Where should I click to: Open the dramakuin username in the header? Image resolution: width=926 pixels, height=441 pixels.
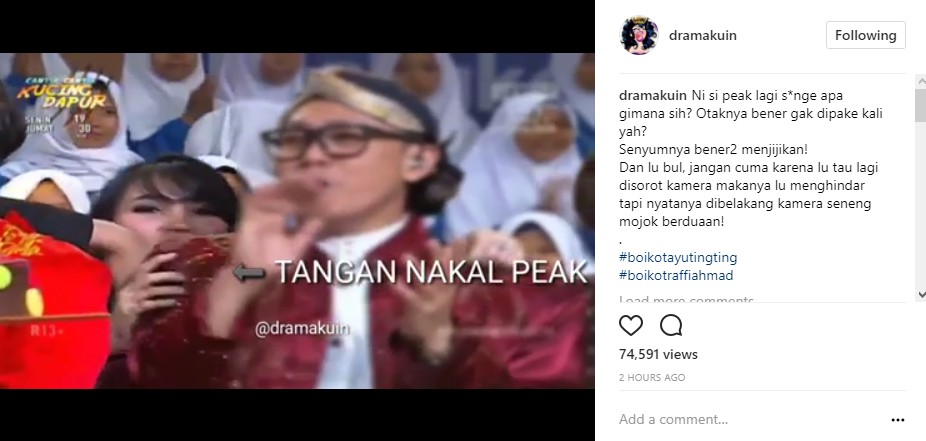703,35
